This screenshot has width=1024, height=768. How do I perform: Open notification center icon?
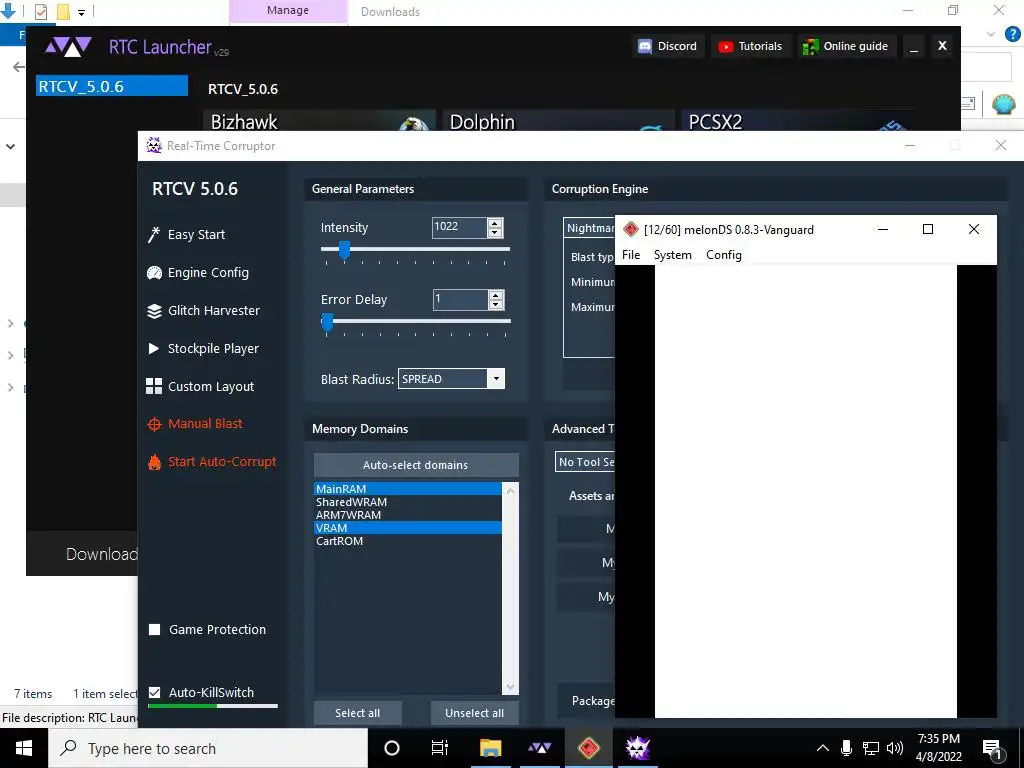(x=992, y=749)
